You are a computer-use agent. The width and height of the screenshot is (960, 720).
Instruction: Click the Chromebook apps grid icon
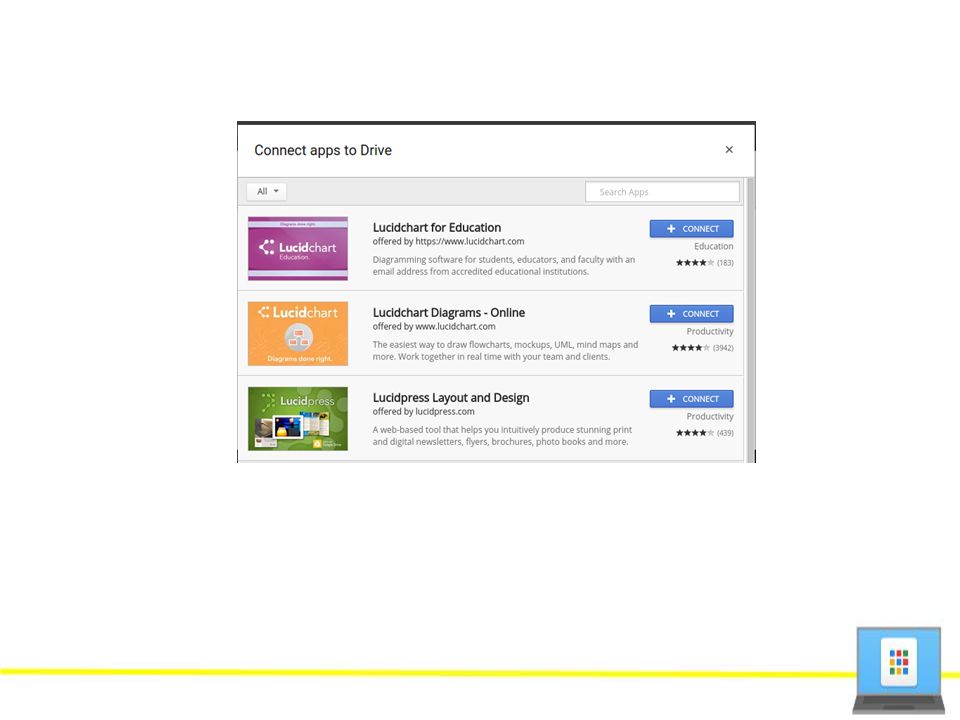pyautogui.click(x=898, y=662)
